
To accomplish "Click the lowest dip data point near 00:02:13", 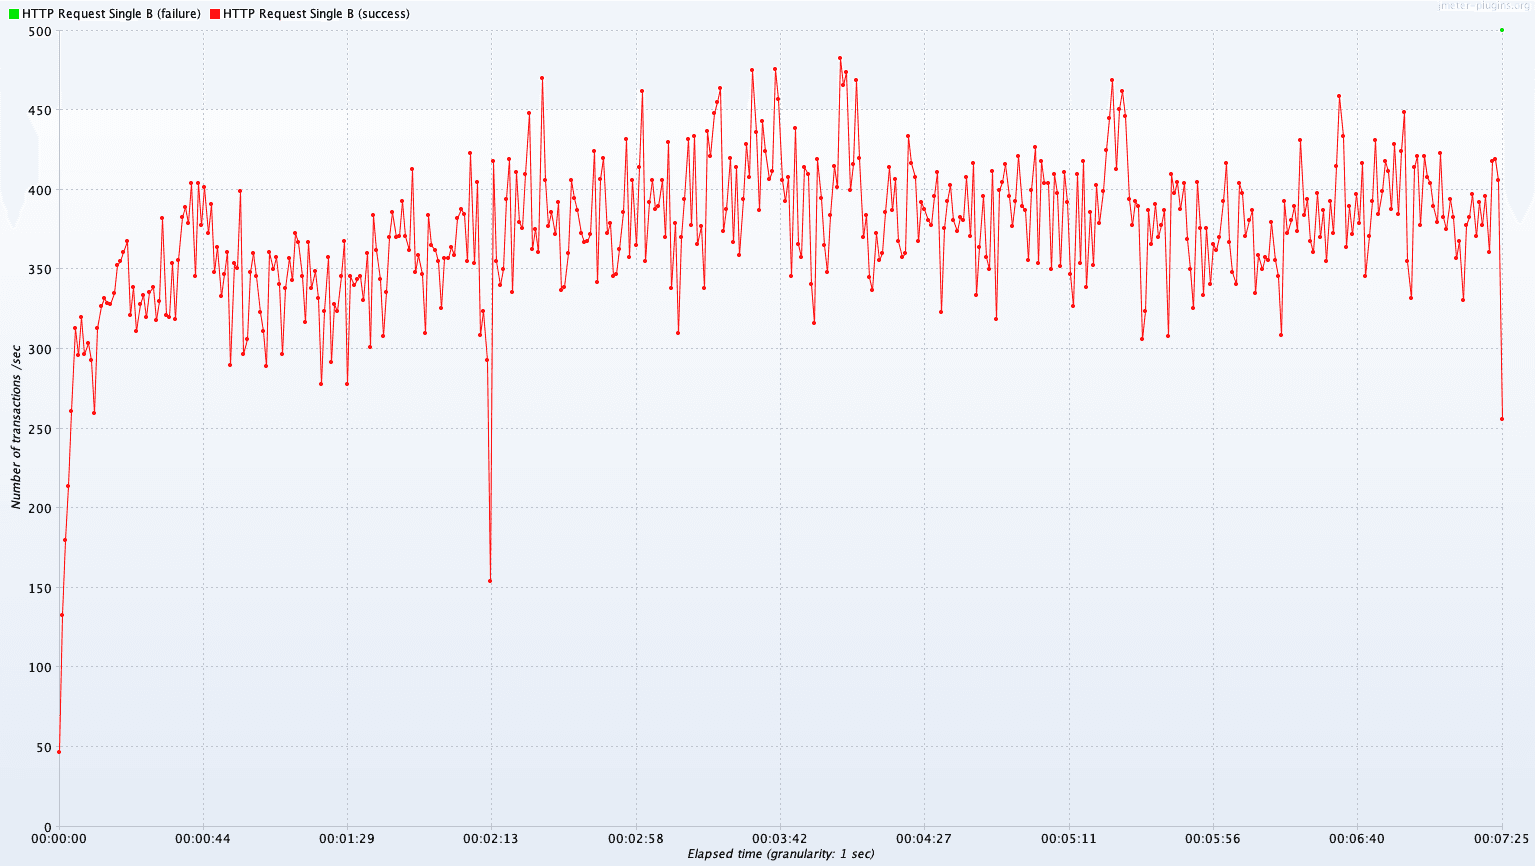I will click(x=490, y=581).
